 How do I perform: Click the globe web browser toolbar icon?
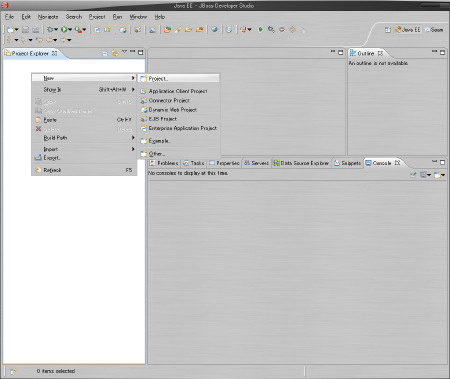pos(214,30)
